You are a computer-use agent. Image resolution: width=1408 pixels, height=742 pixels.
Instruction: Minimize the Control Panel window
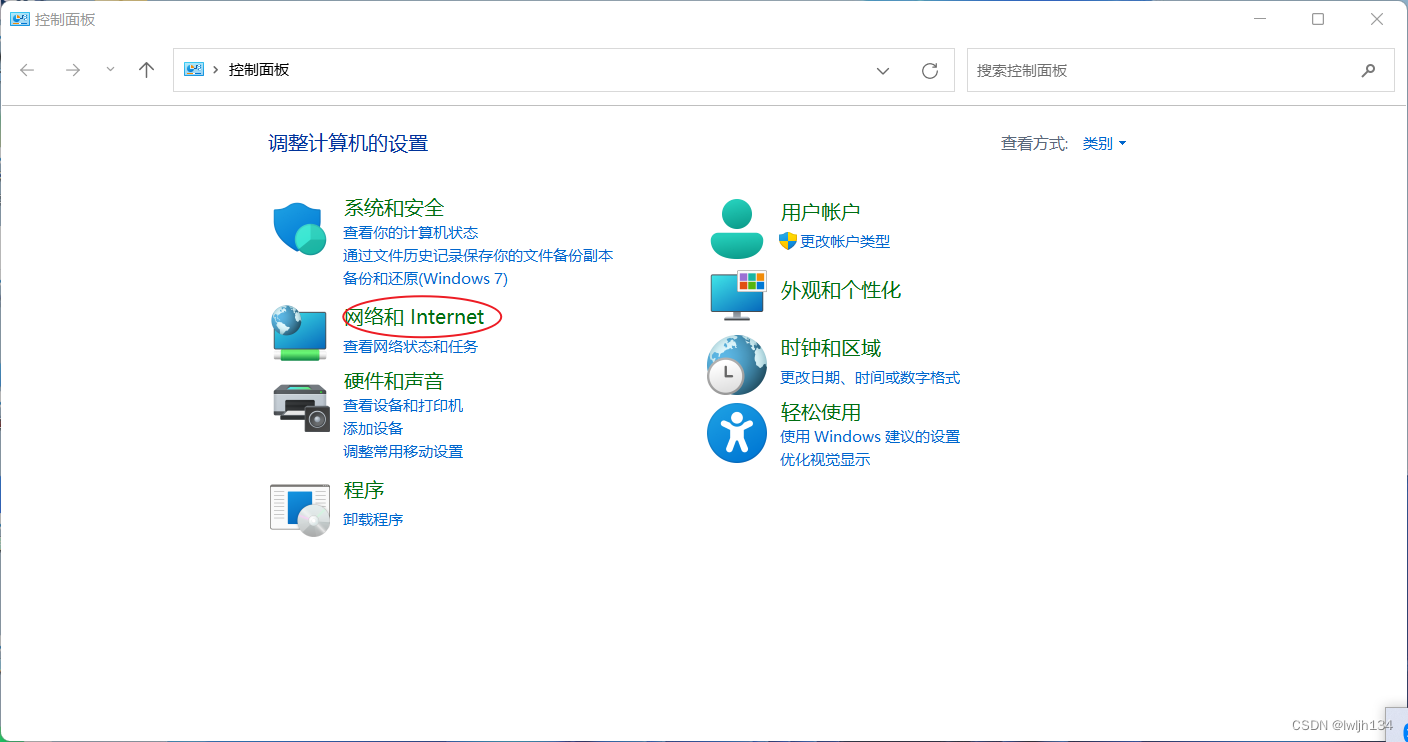pos(1259,19)
